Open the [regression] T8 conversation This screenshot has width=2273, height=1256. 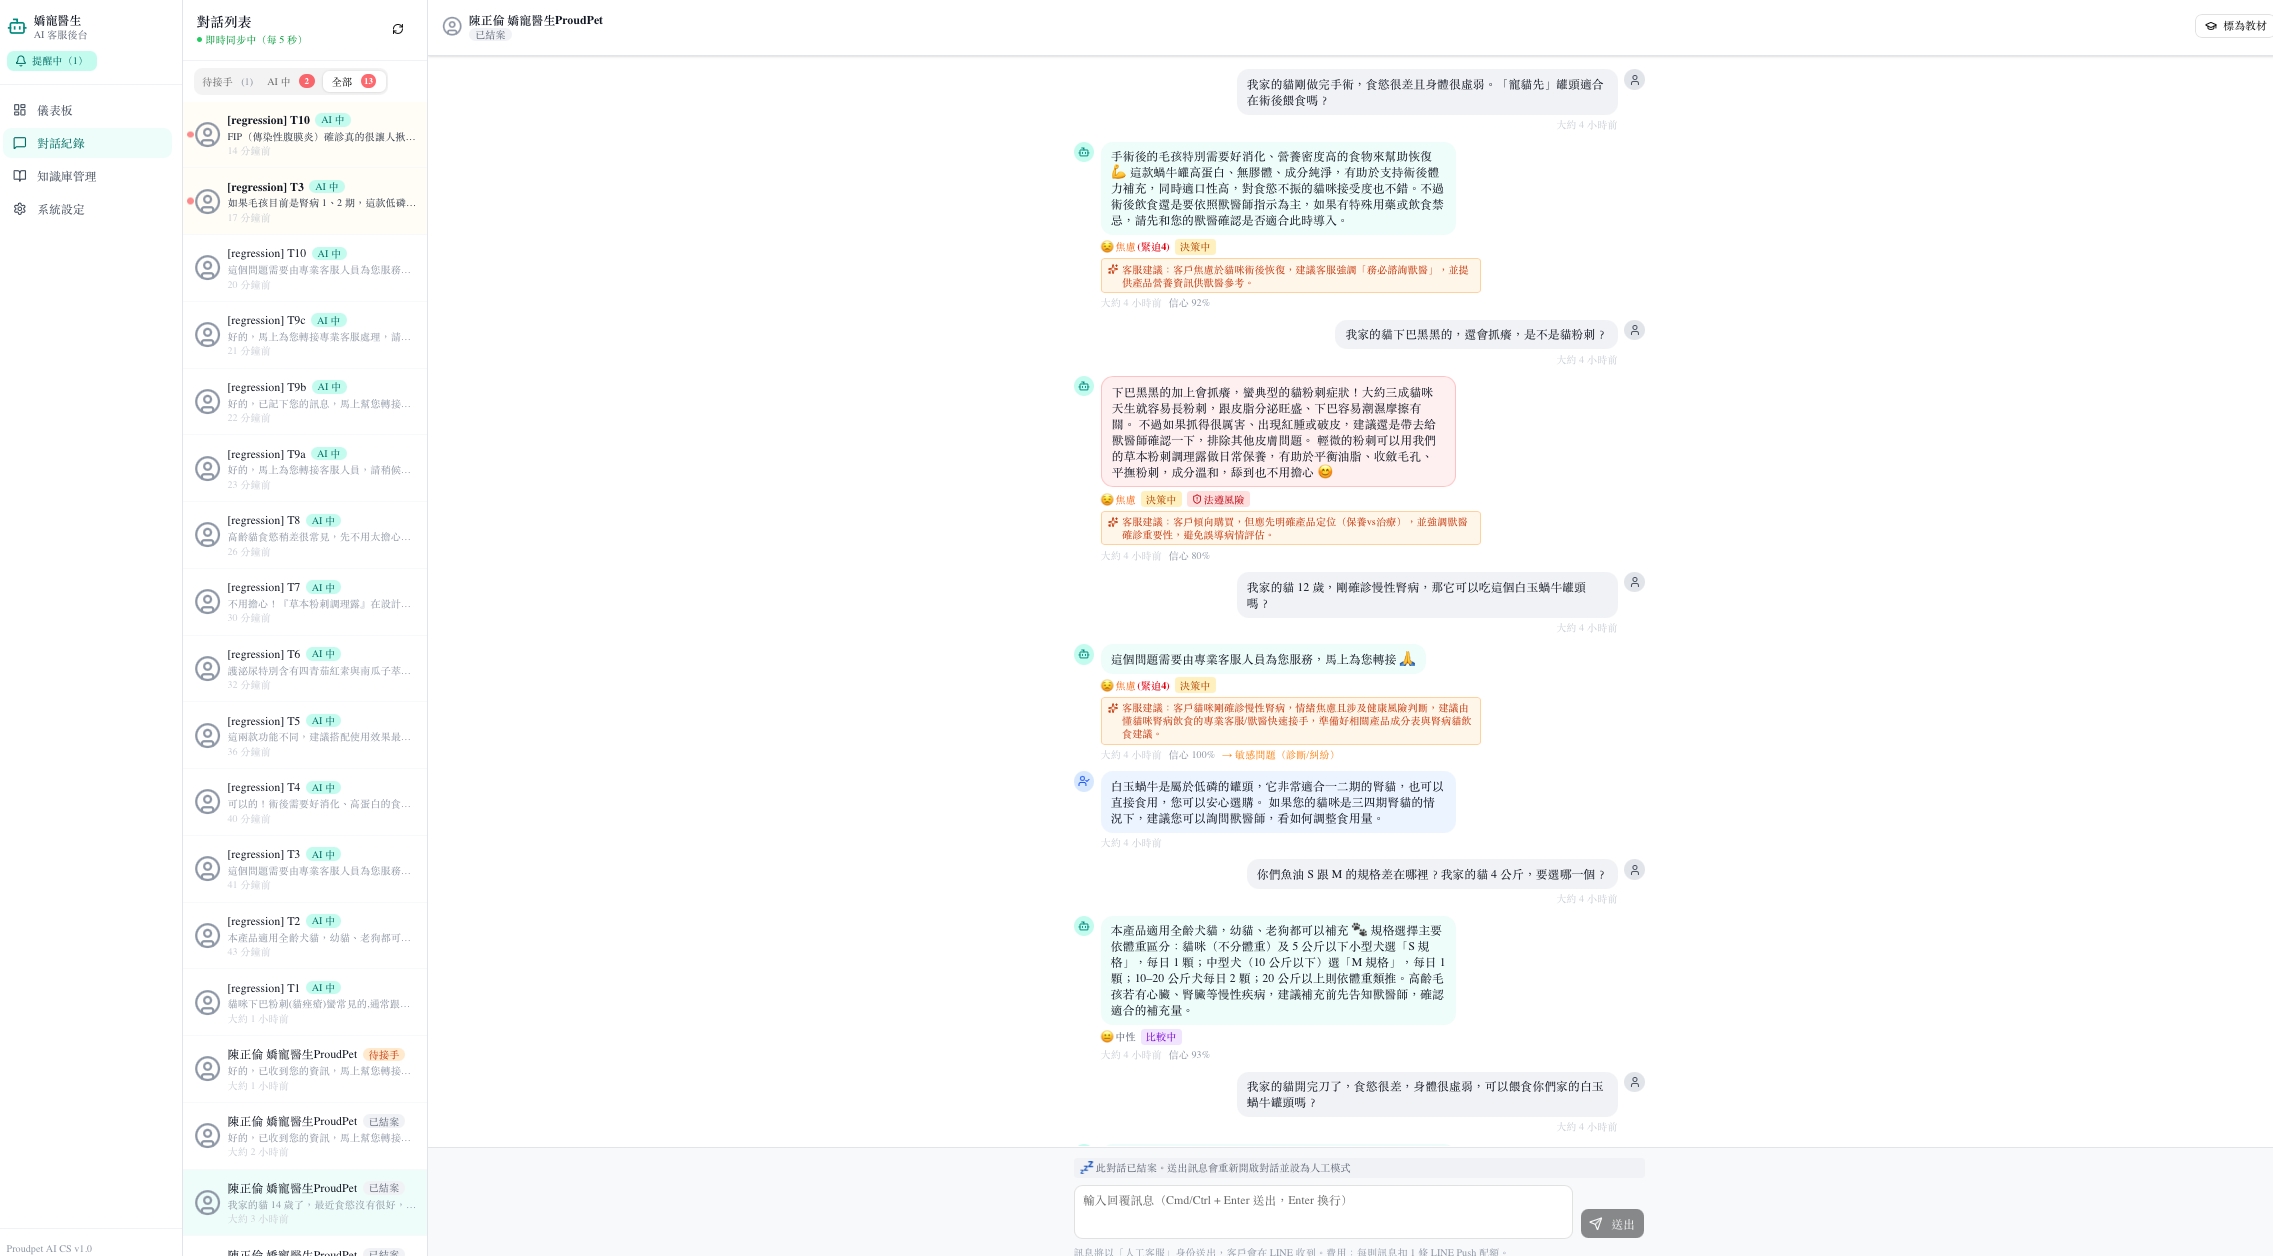click(x=305, y=535)
